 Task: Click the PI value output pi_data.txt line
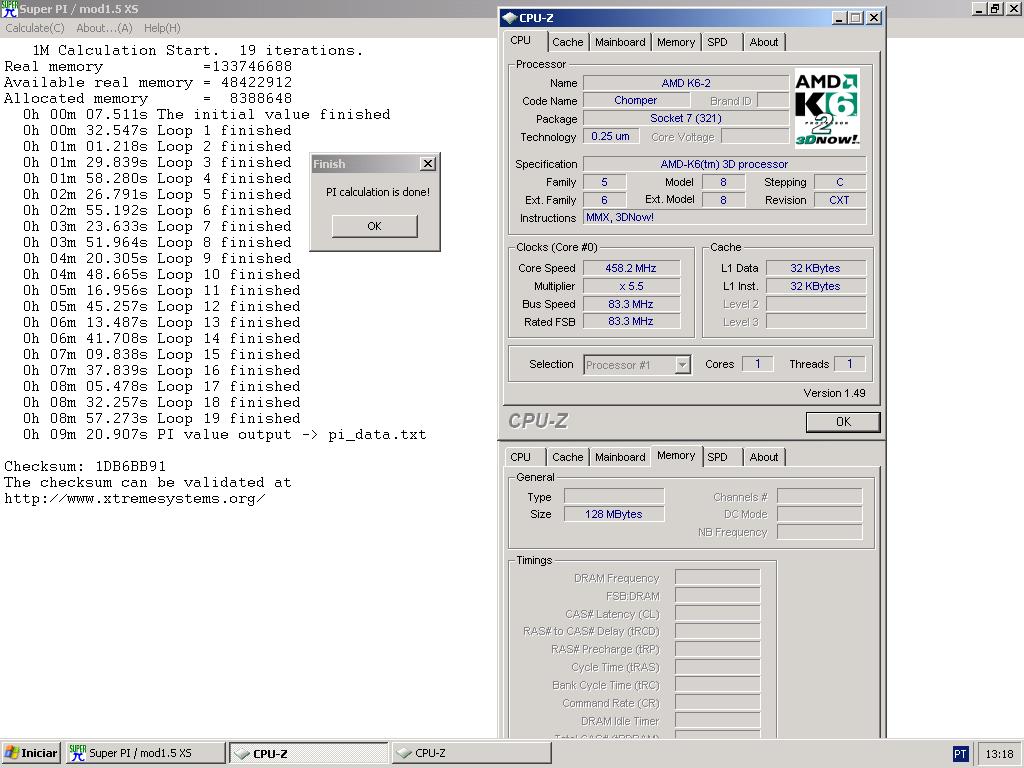(x=225, y=434)
